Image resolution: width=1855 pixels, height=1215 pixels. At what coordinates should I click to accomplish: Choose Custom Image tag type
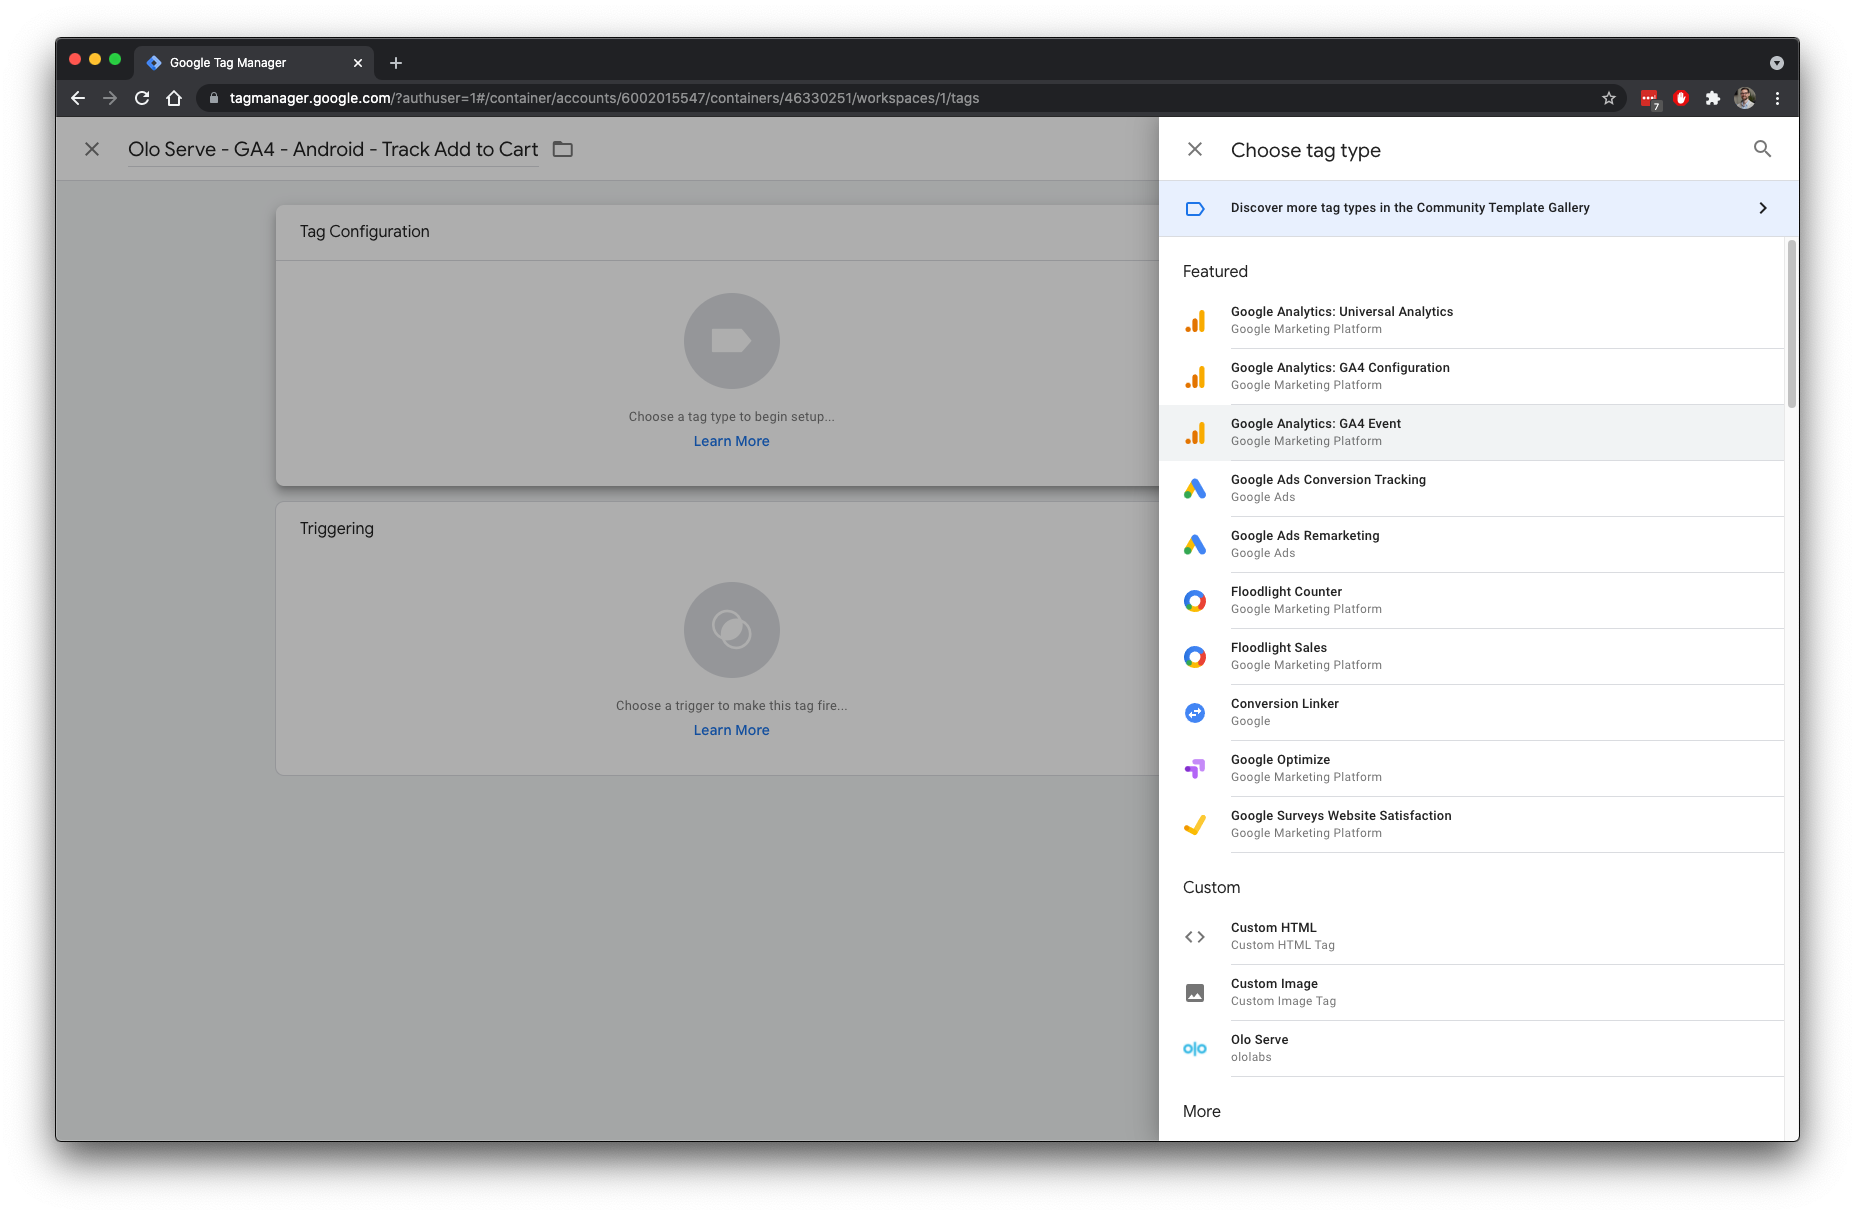(x=1472, y=992)
